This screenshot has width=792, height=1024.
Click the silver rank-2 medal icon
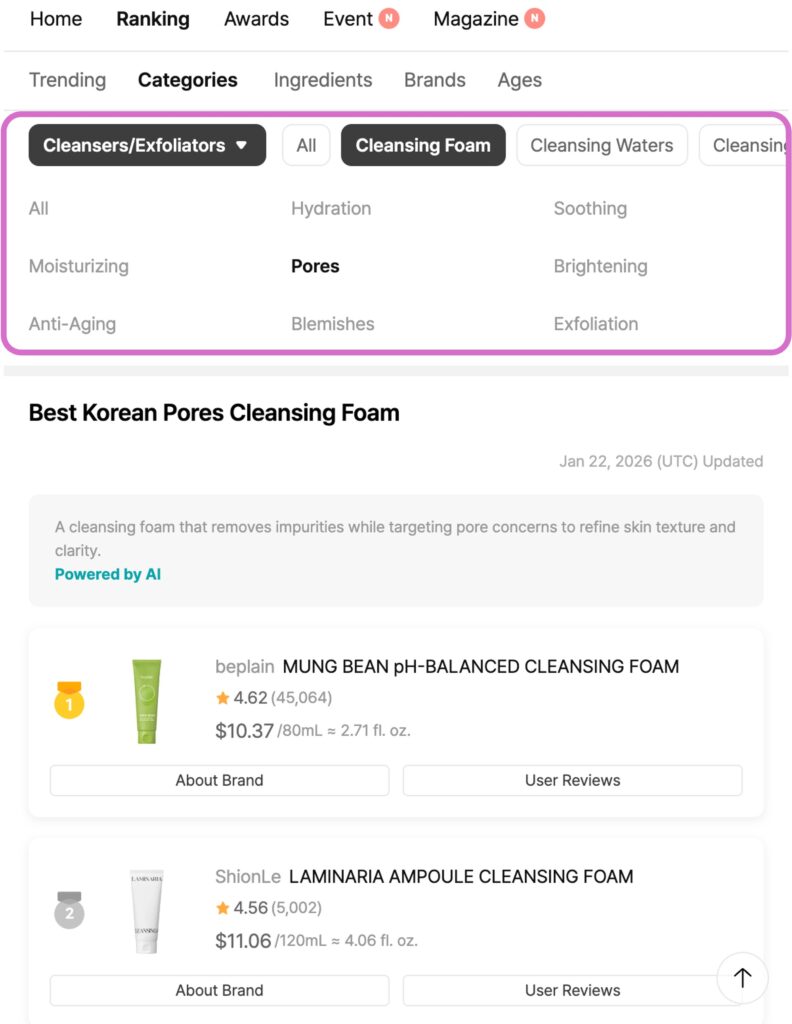(67, 911)
